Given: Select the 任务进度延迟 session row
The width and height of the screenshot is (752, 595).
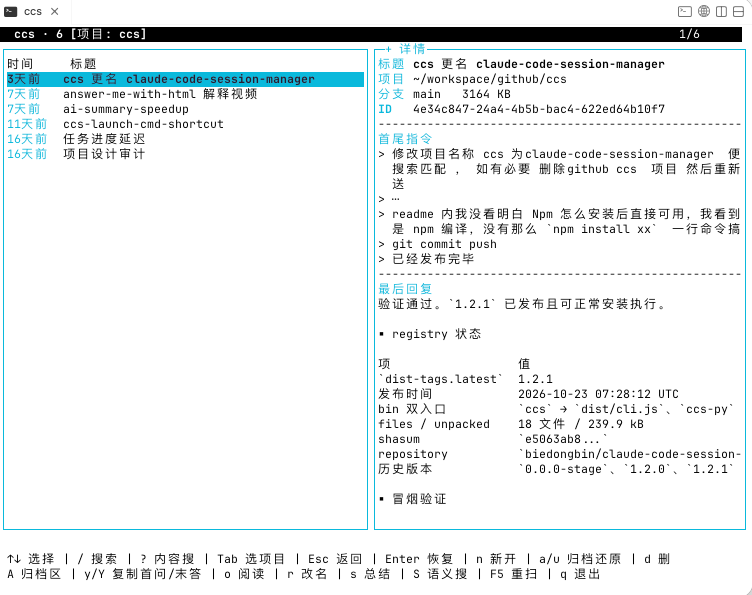Looking at the screenshot, I should click(185, 139).
